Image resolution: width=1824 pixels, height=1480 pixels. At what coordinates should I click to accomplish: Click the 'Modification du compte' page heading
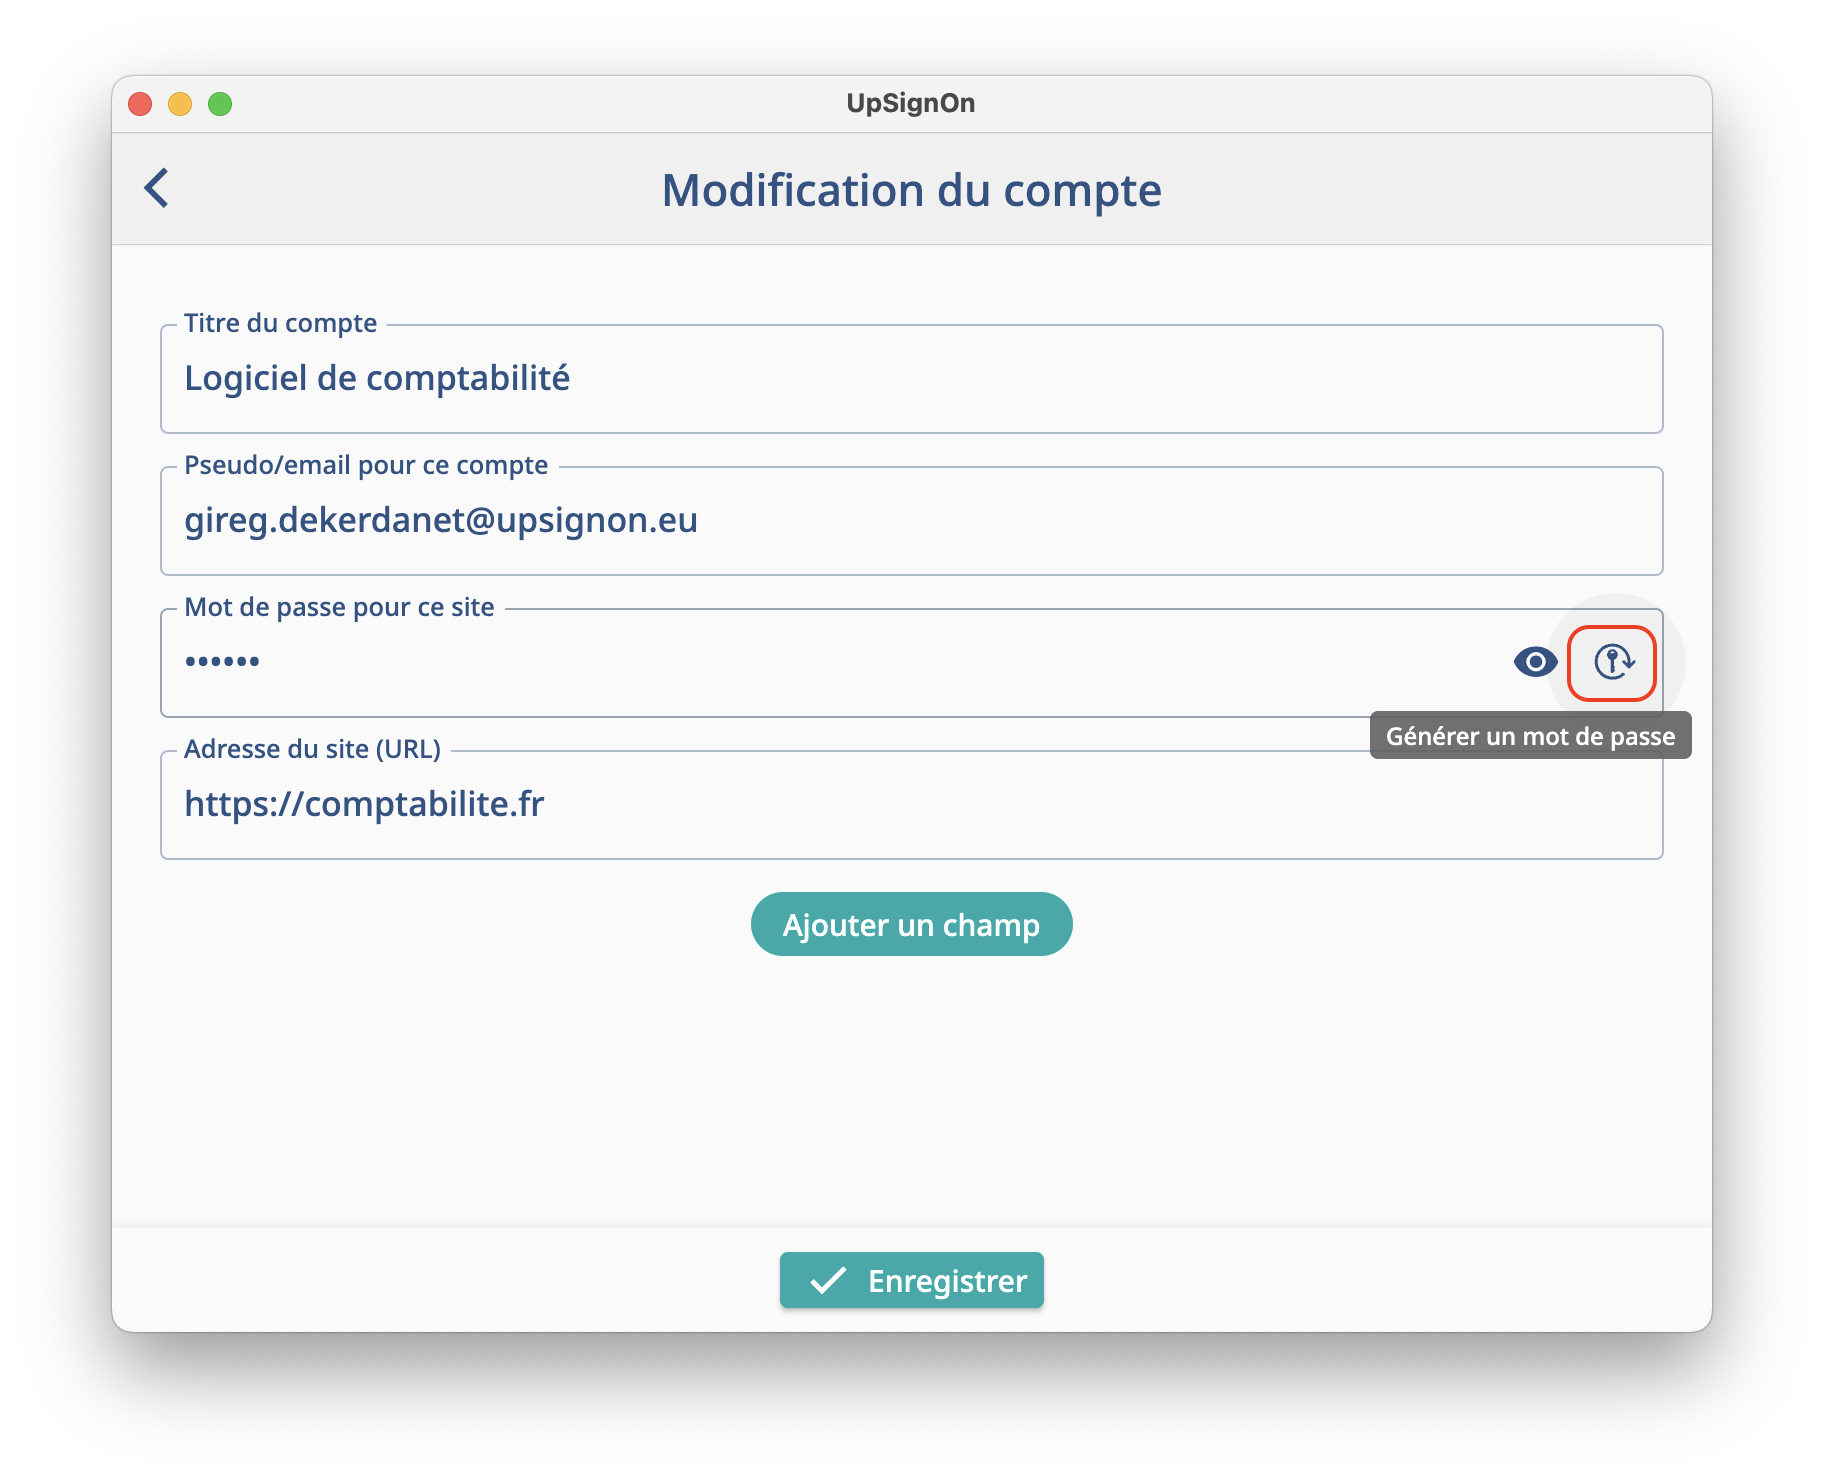point(911,190)
